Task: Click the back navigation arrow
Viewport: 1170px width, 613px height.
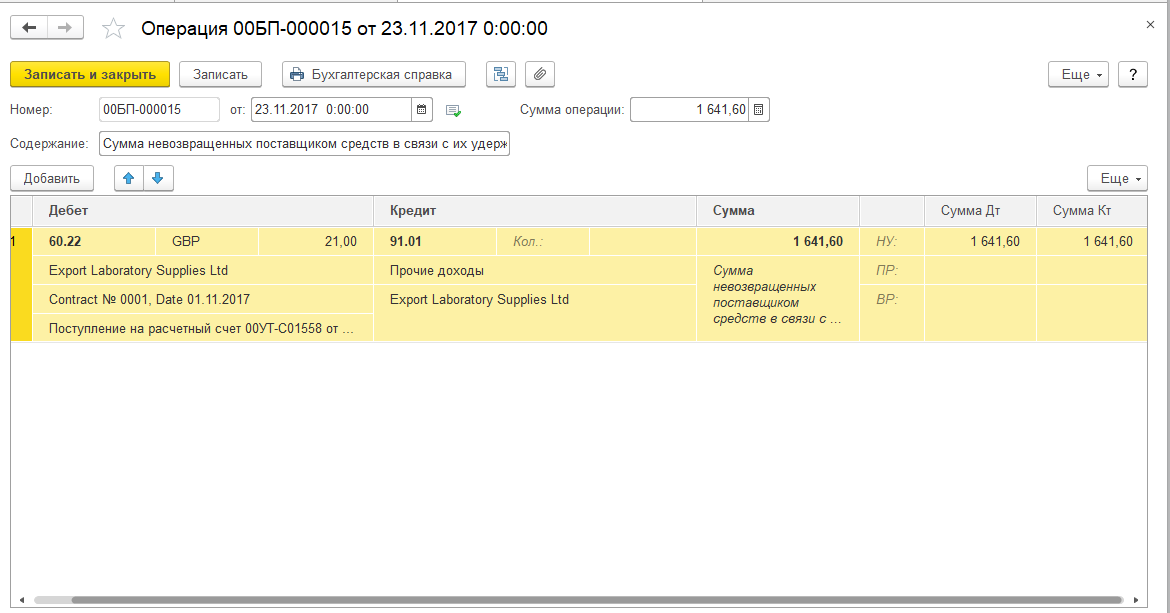Action: pyautogui.click(x=29, y=28)
